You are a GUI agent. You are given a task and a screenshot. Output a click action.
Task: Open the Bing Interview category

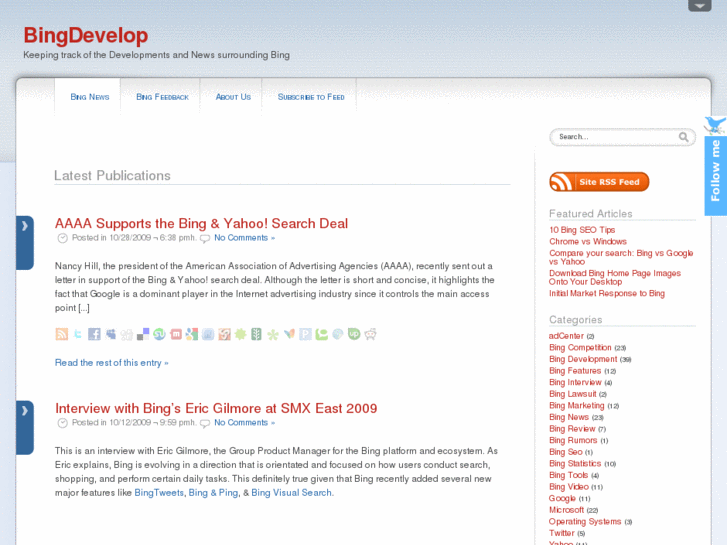[x=575, y=382]
